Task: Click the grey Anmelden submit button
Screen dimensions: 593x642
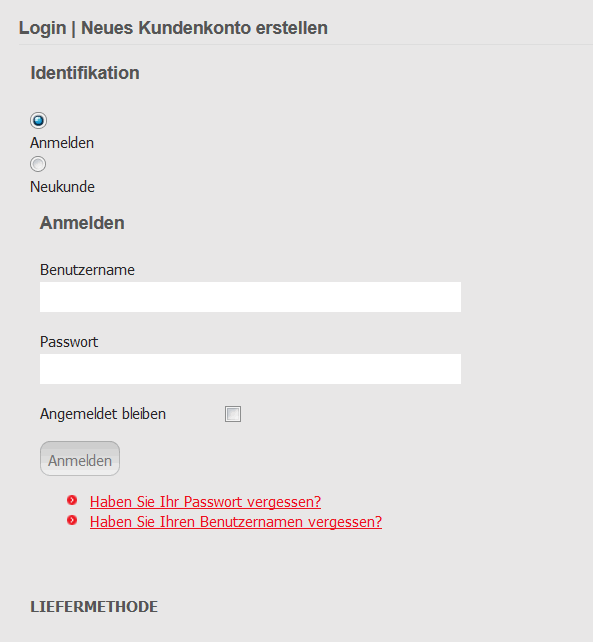Action: tap(80, 459)
